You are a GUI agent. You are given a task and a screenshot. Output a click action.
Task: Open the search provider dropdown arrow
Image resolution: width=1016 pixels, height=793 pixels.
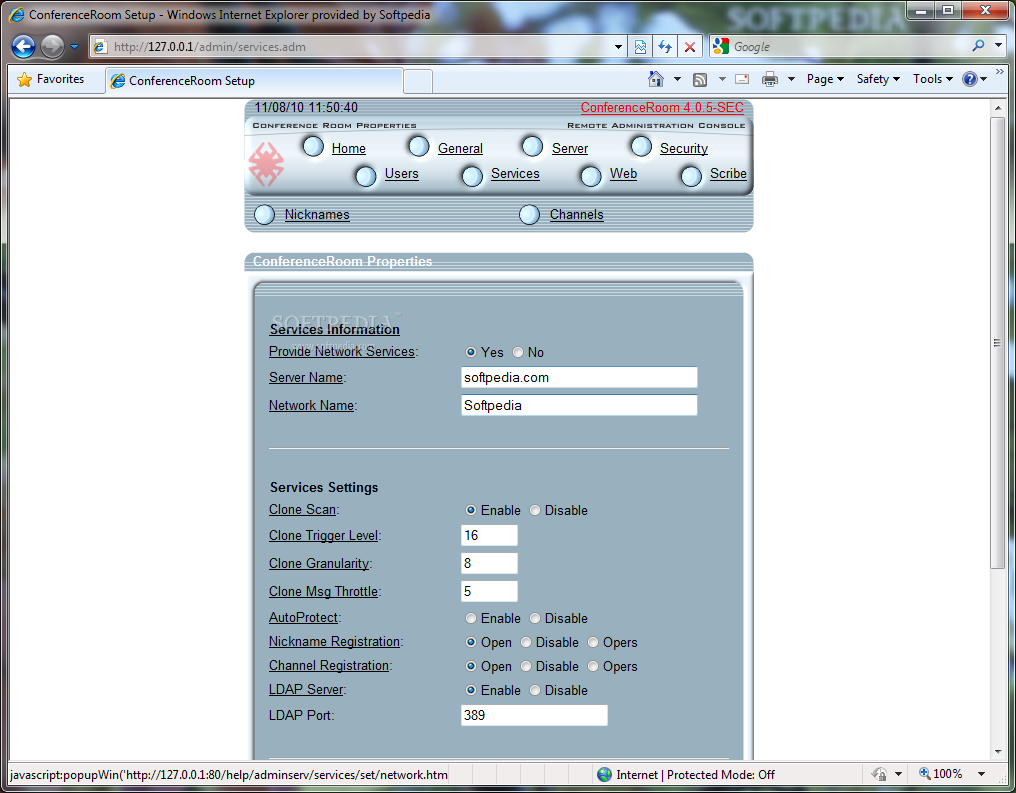coord(999,46)
